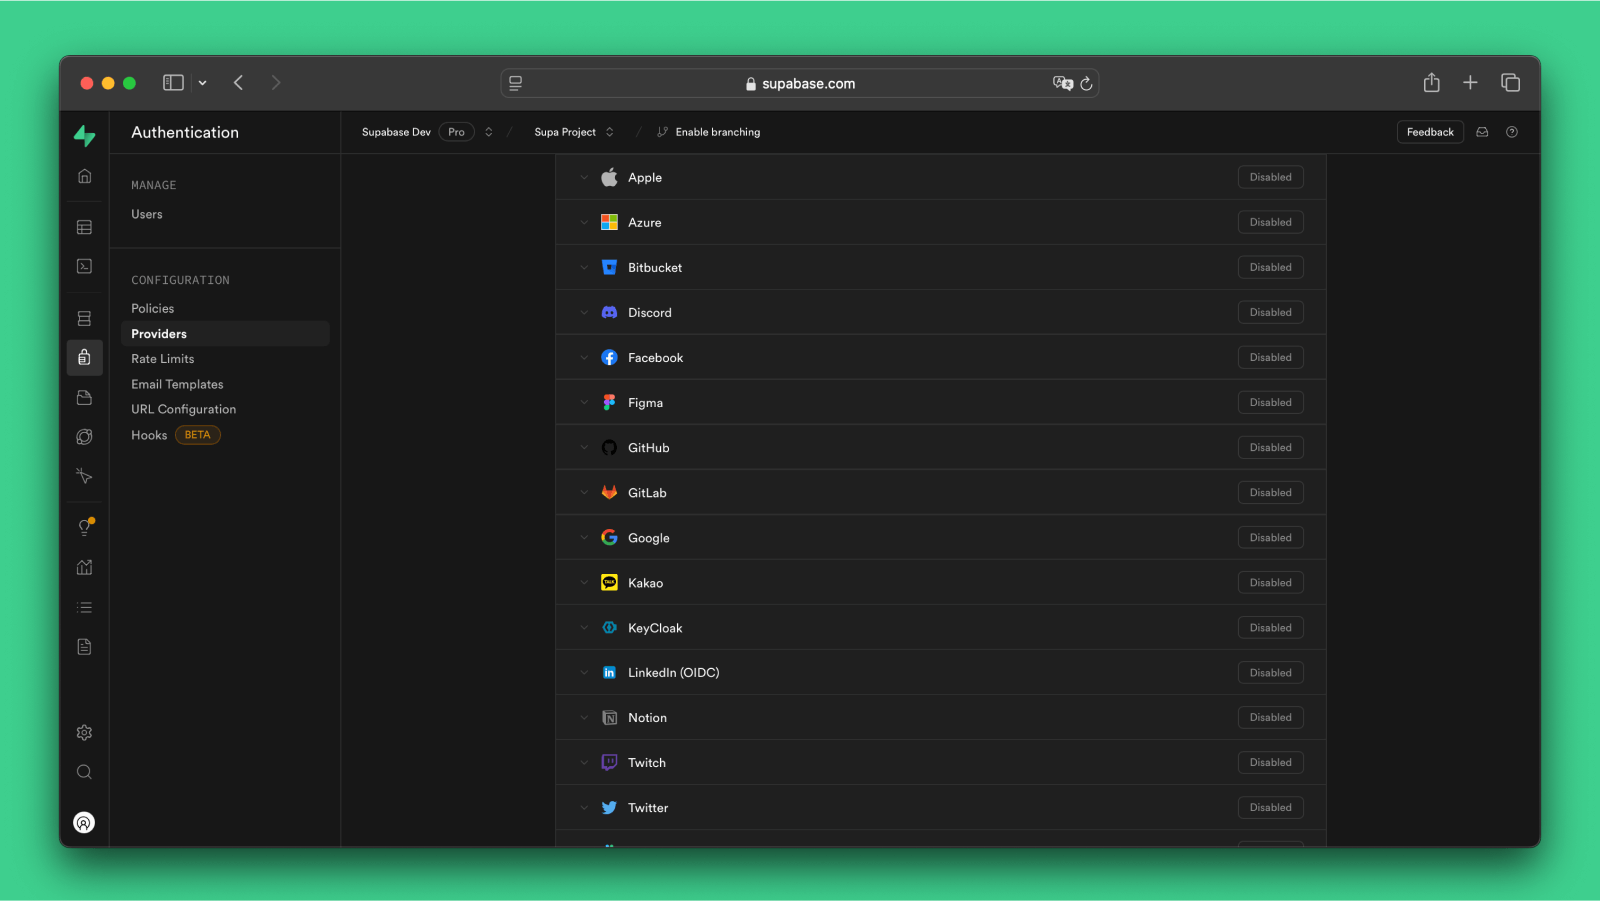
Task: Go back with Safari back arrow
Action: pyautogui.click(x=238, y=83)
